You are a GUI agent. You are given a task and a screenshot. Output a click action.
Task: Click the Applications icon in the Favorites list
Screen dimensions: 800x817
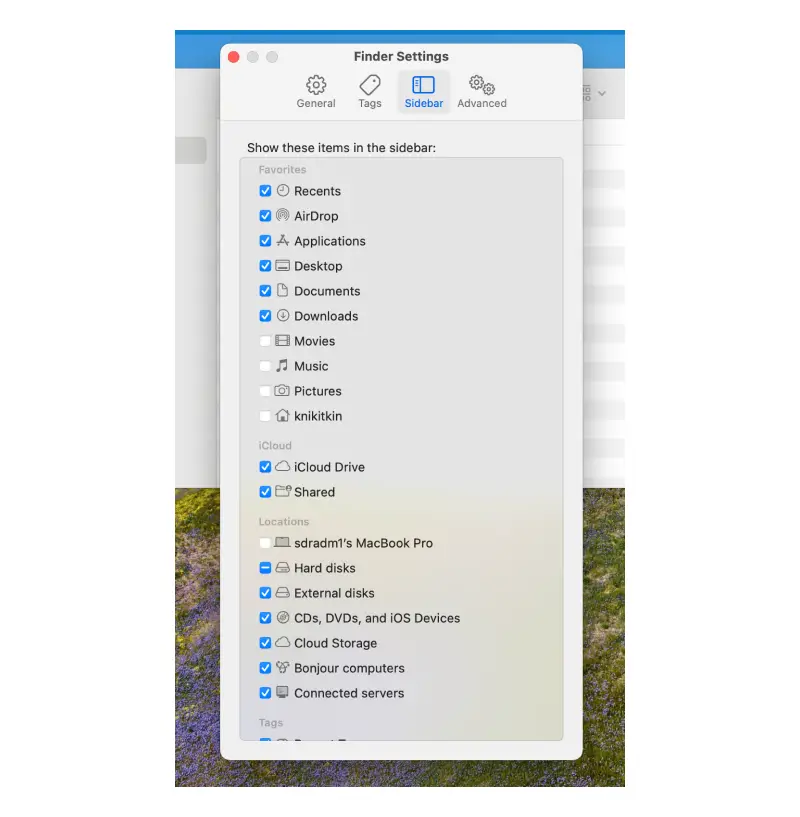pos(284,241)
